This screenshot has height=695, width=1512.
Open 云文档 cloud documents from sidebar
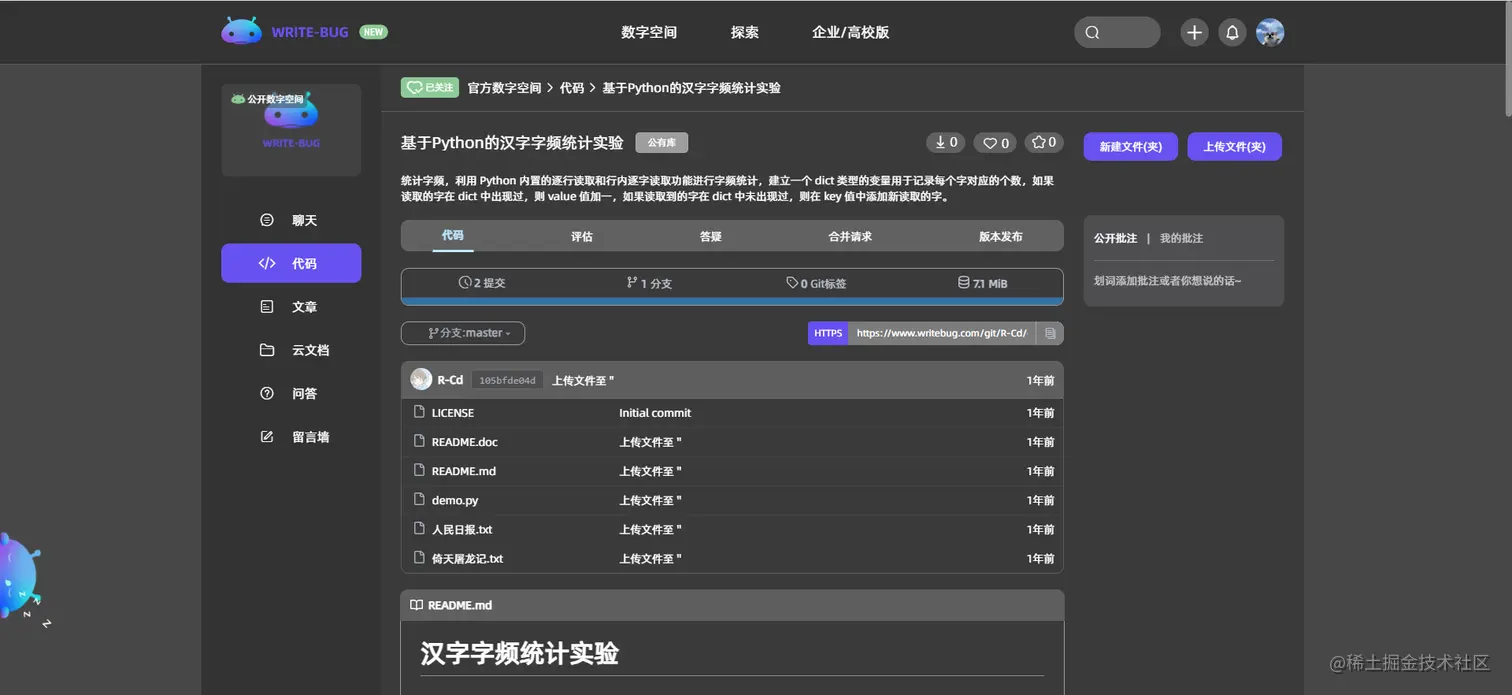tap(291, 349)
